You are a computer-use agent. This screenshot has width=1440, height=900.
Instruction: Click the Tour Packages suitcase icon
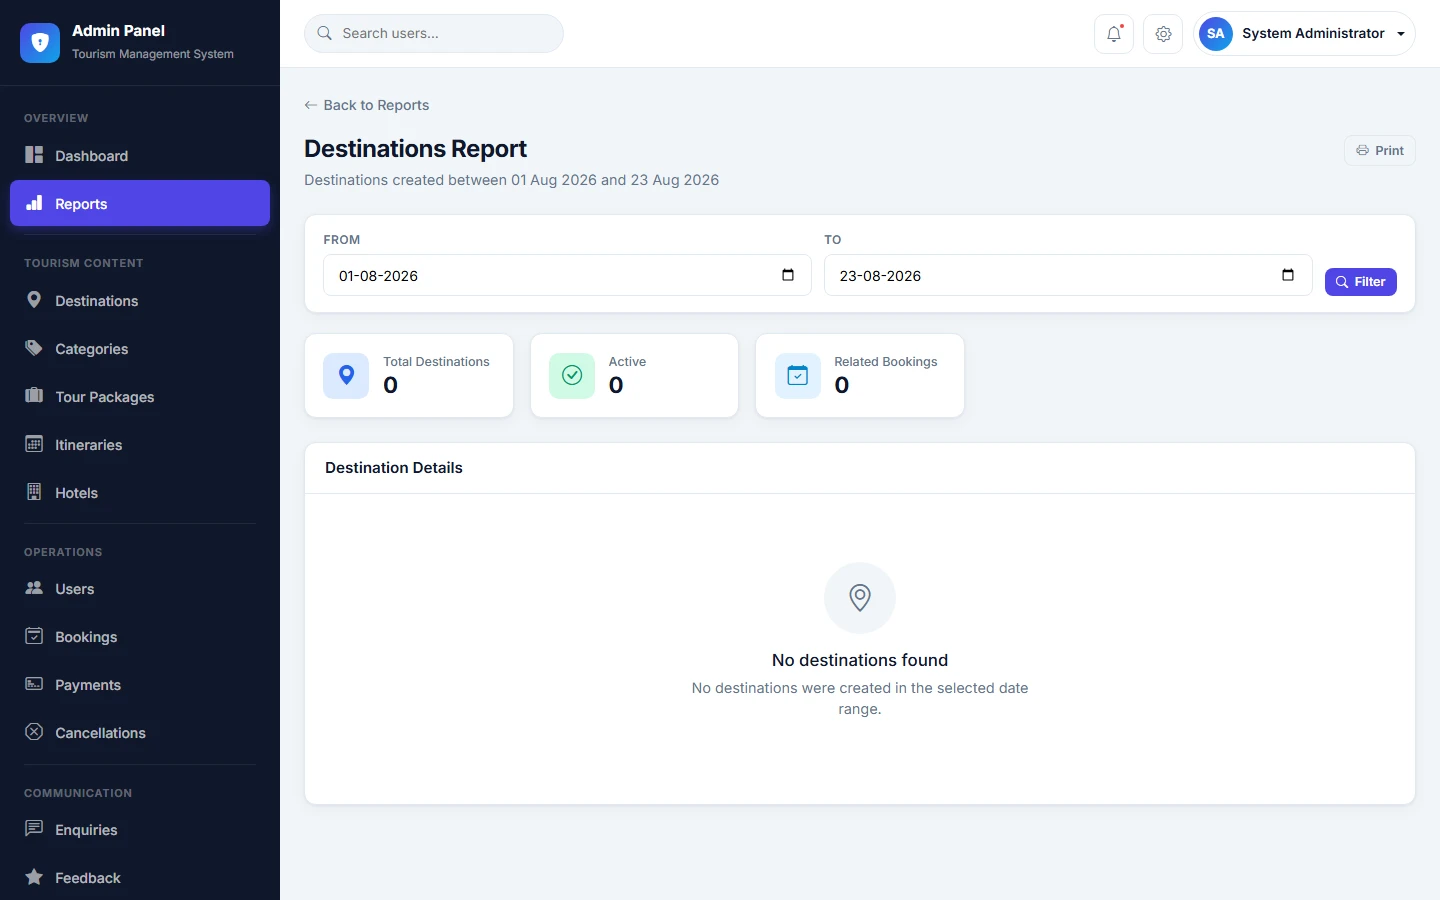[34, 396]
